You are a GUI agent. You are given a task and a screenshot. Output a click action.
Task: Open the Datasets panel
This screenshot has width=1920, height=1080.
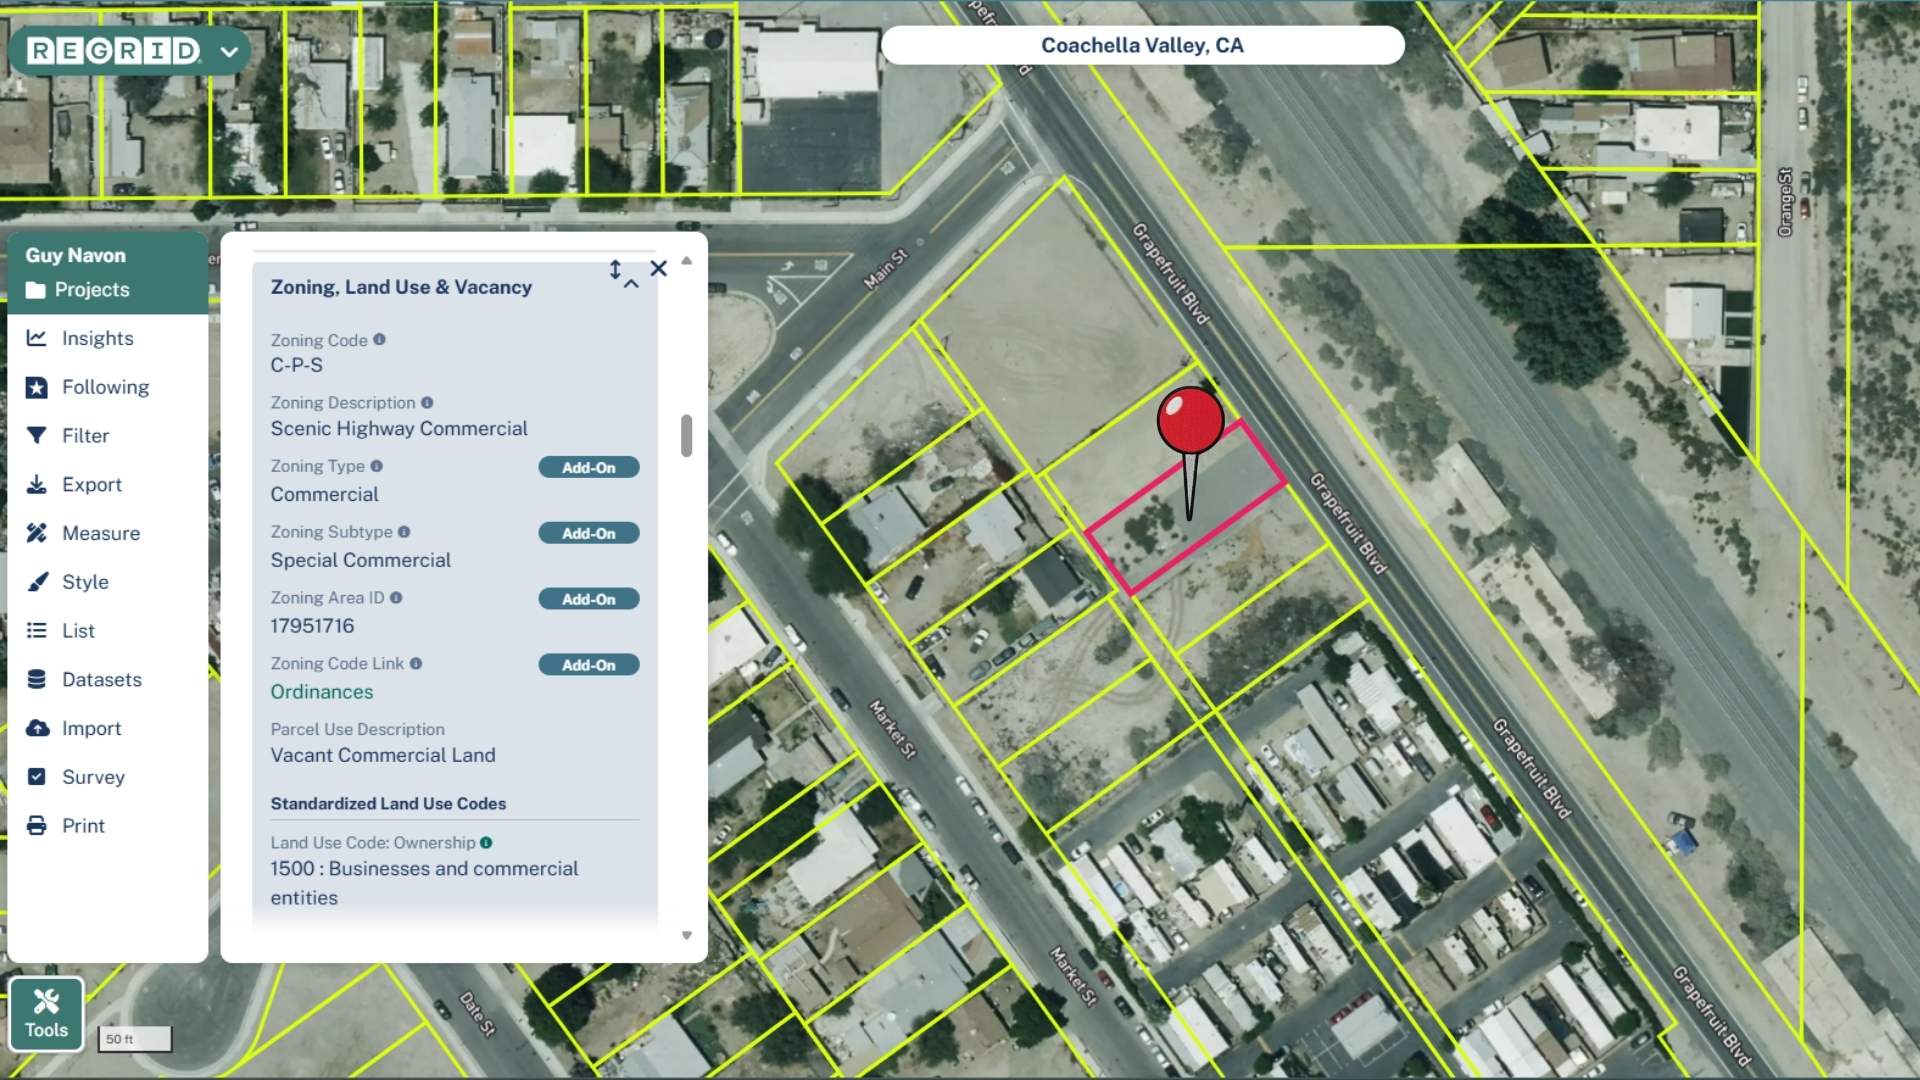(102, 679)
